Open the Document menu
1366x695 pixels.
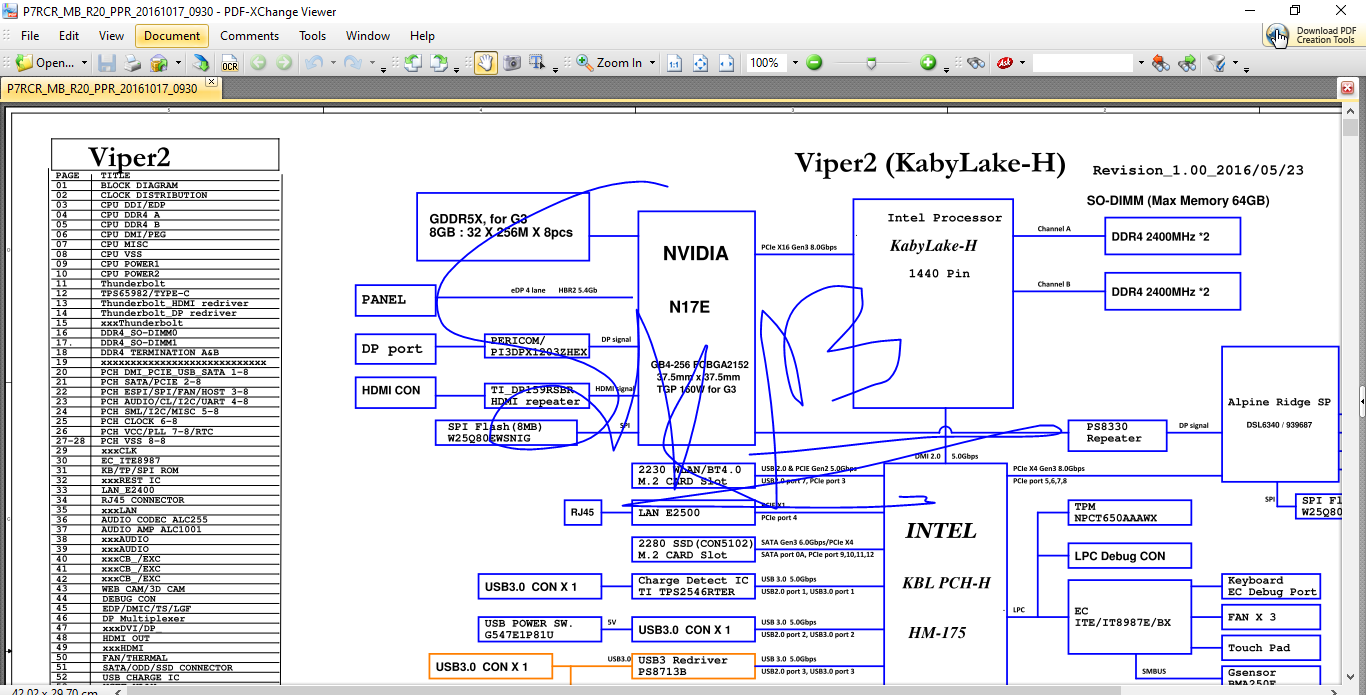(172, 35)
